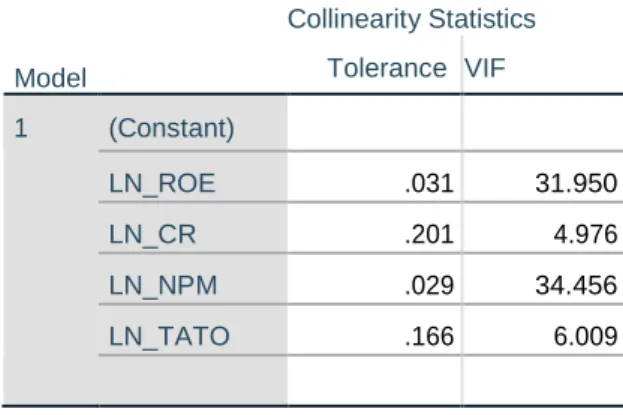Select the Tolerance column header

tap(387, 68)
